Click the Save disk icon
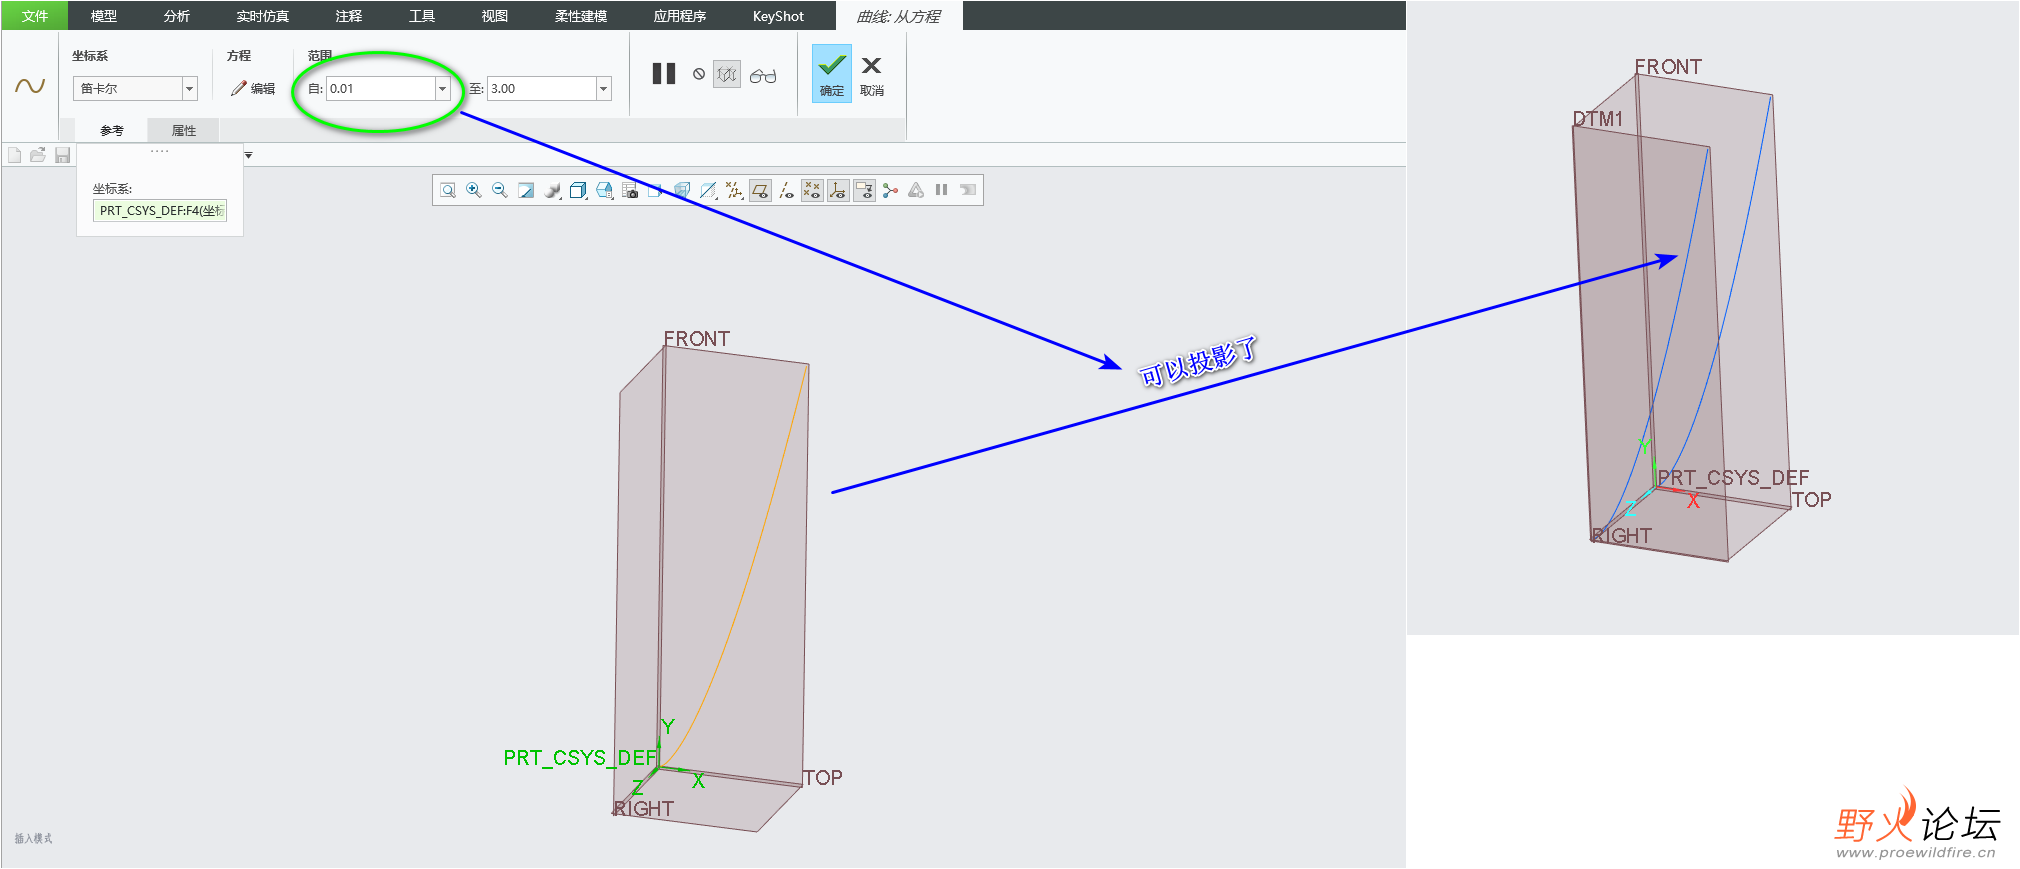This screenshot has width=2020, height=869. 62,155
